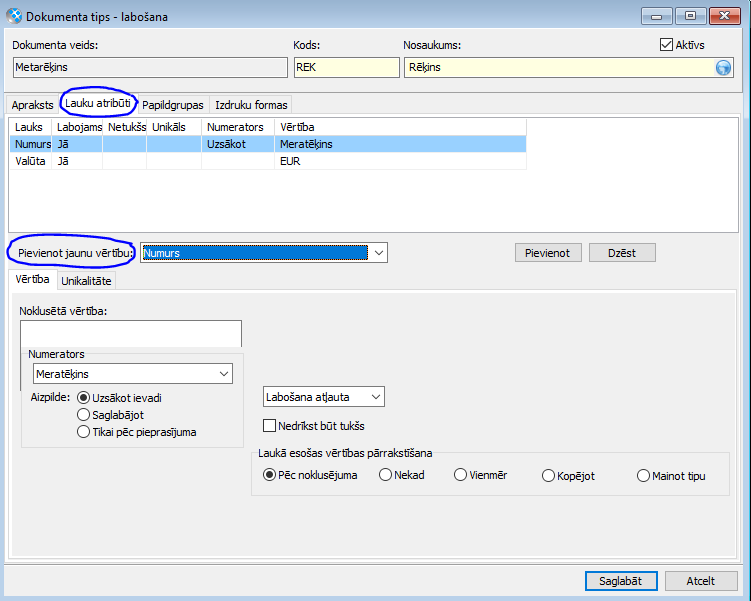Open the Izdruku formas tab
751x601 pixels.
pos(251,105)
